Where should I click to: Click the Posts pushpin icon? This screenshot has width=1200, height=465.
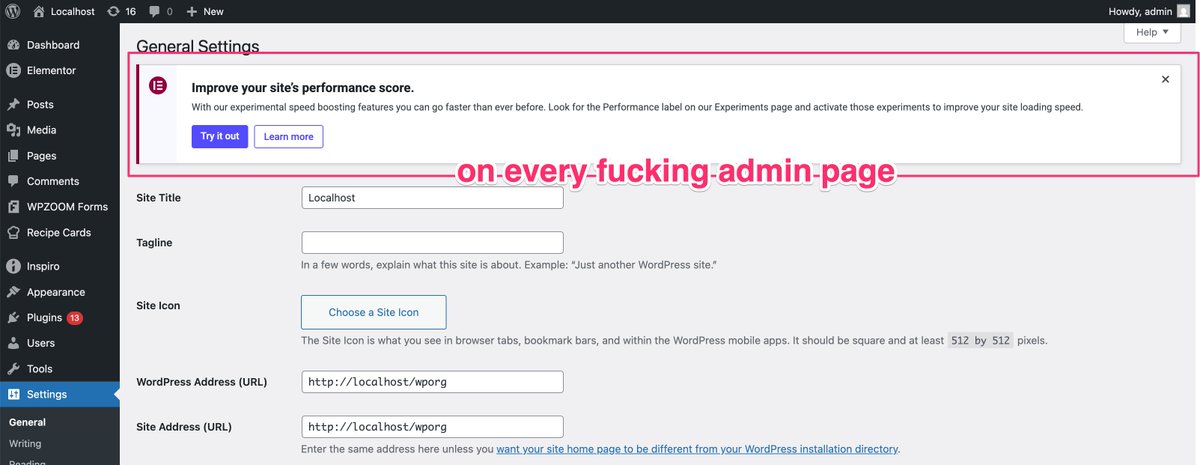(x=13, y=104)
